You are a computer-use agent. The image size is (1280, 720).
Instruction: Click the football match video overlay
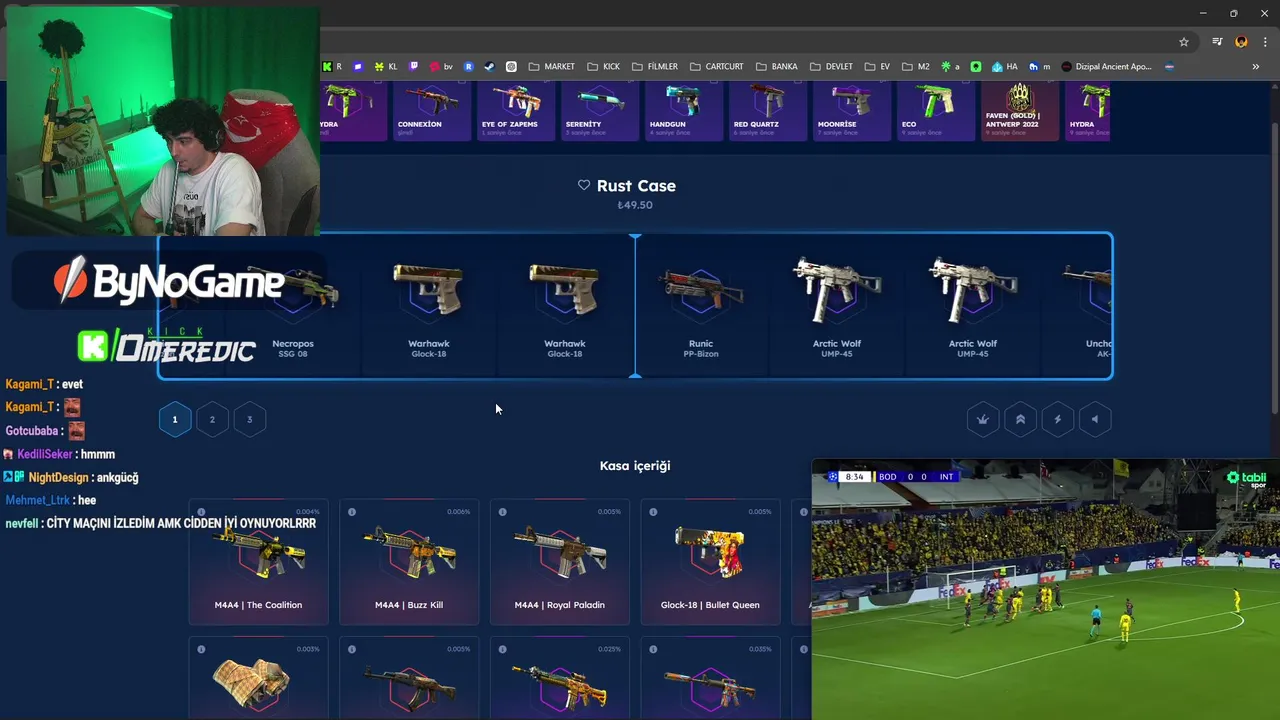coord(1045,589)
